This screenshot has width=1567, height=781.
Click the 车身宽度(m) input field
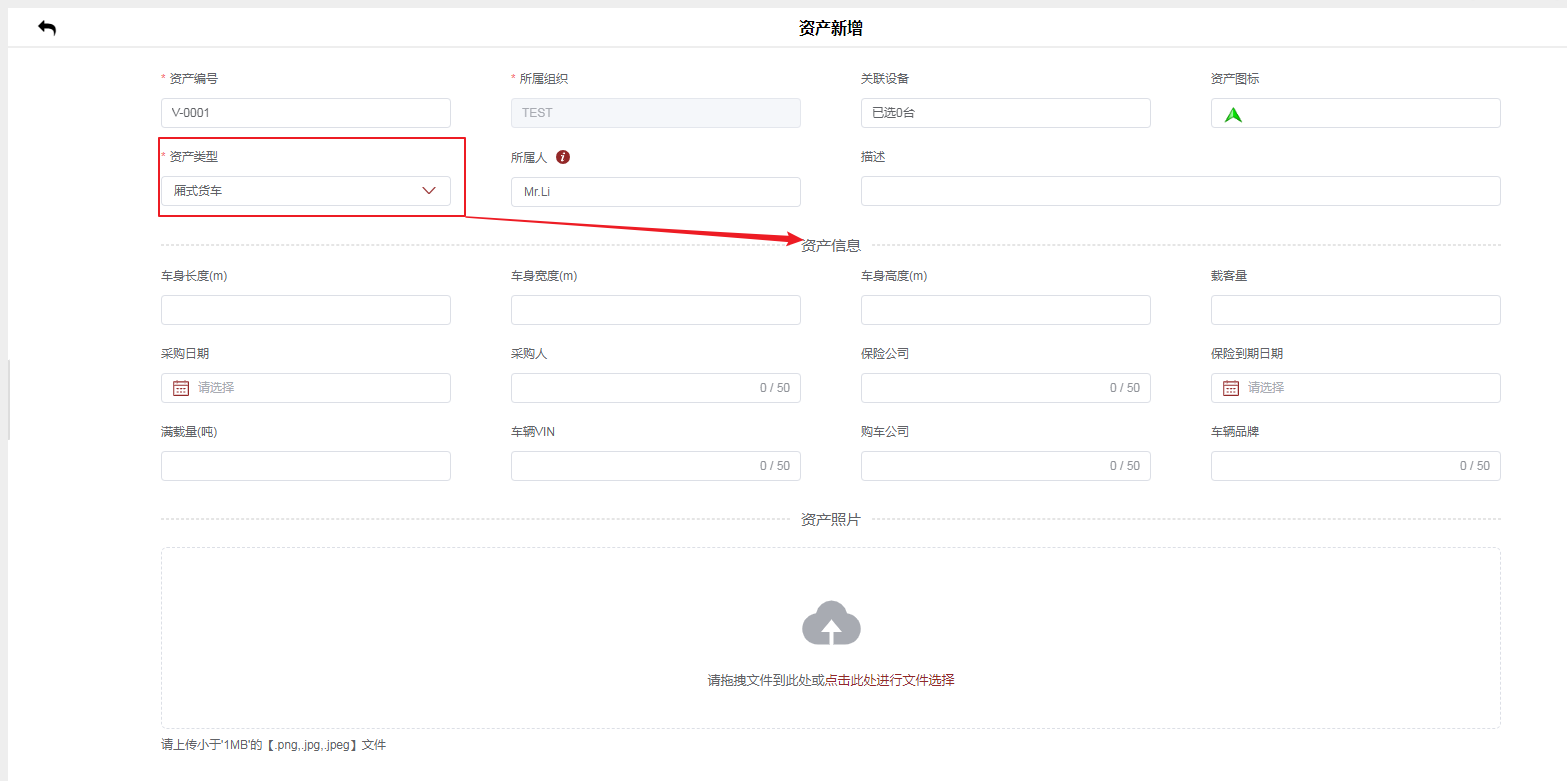point(655,310)
